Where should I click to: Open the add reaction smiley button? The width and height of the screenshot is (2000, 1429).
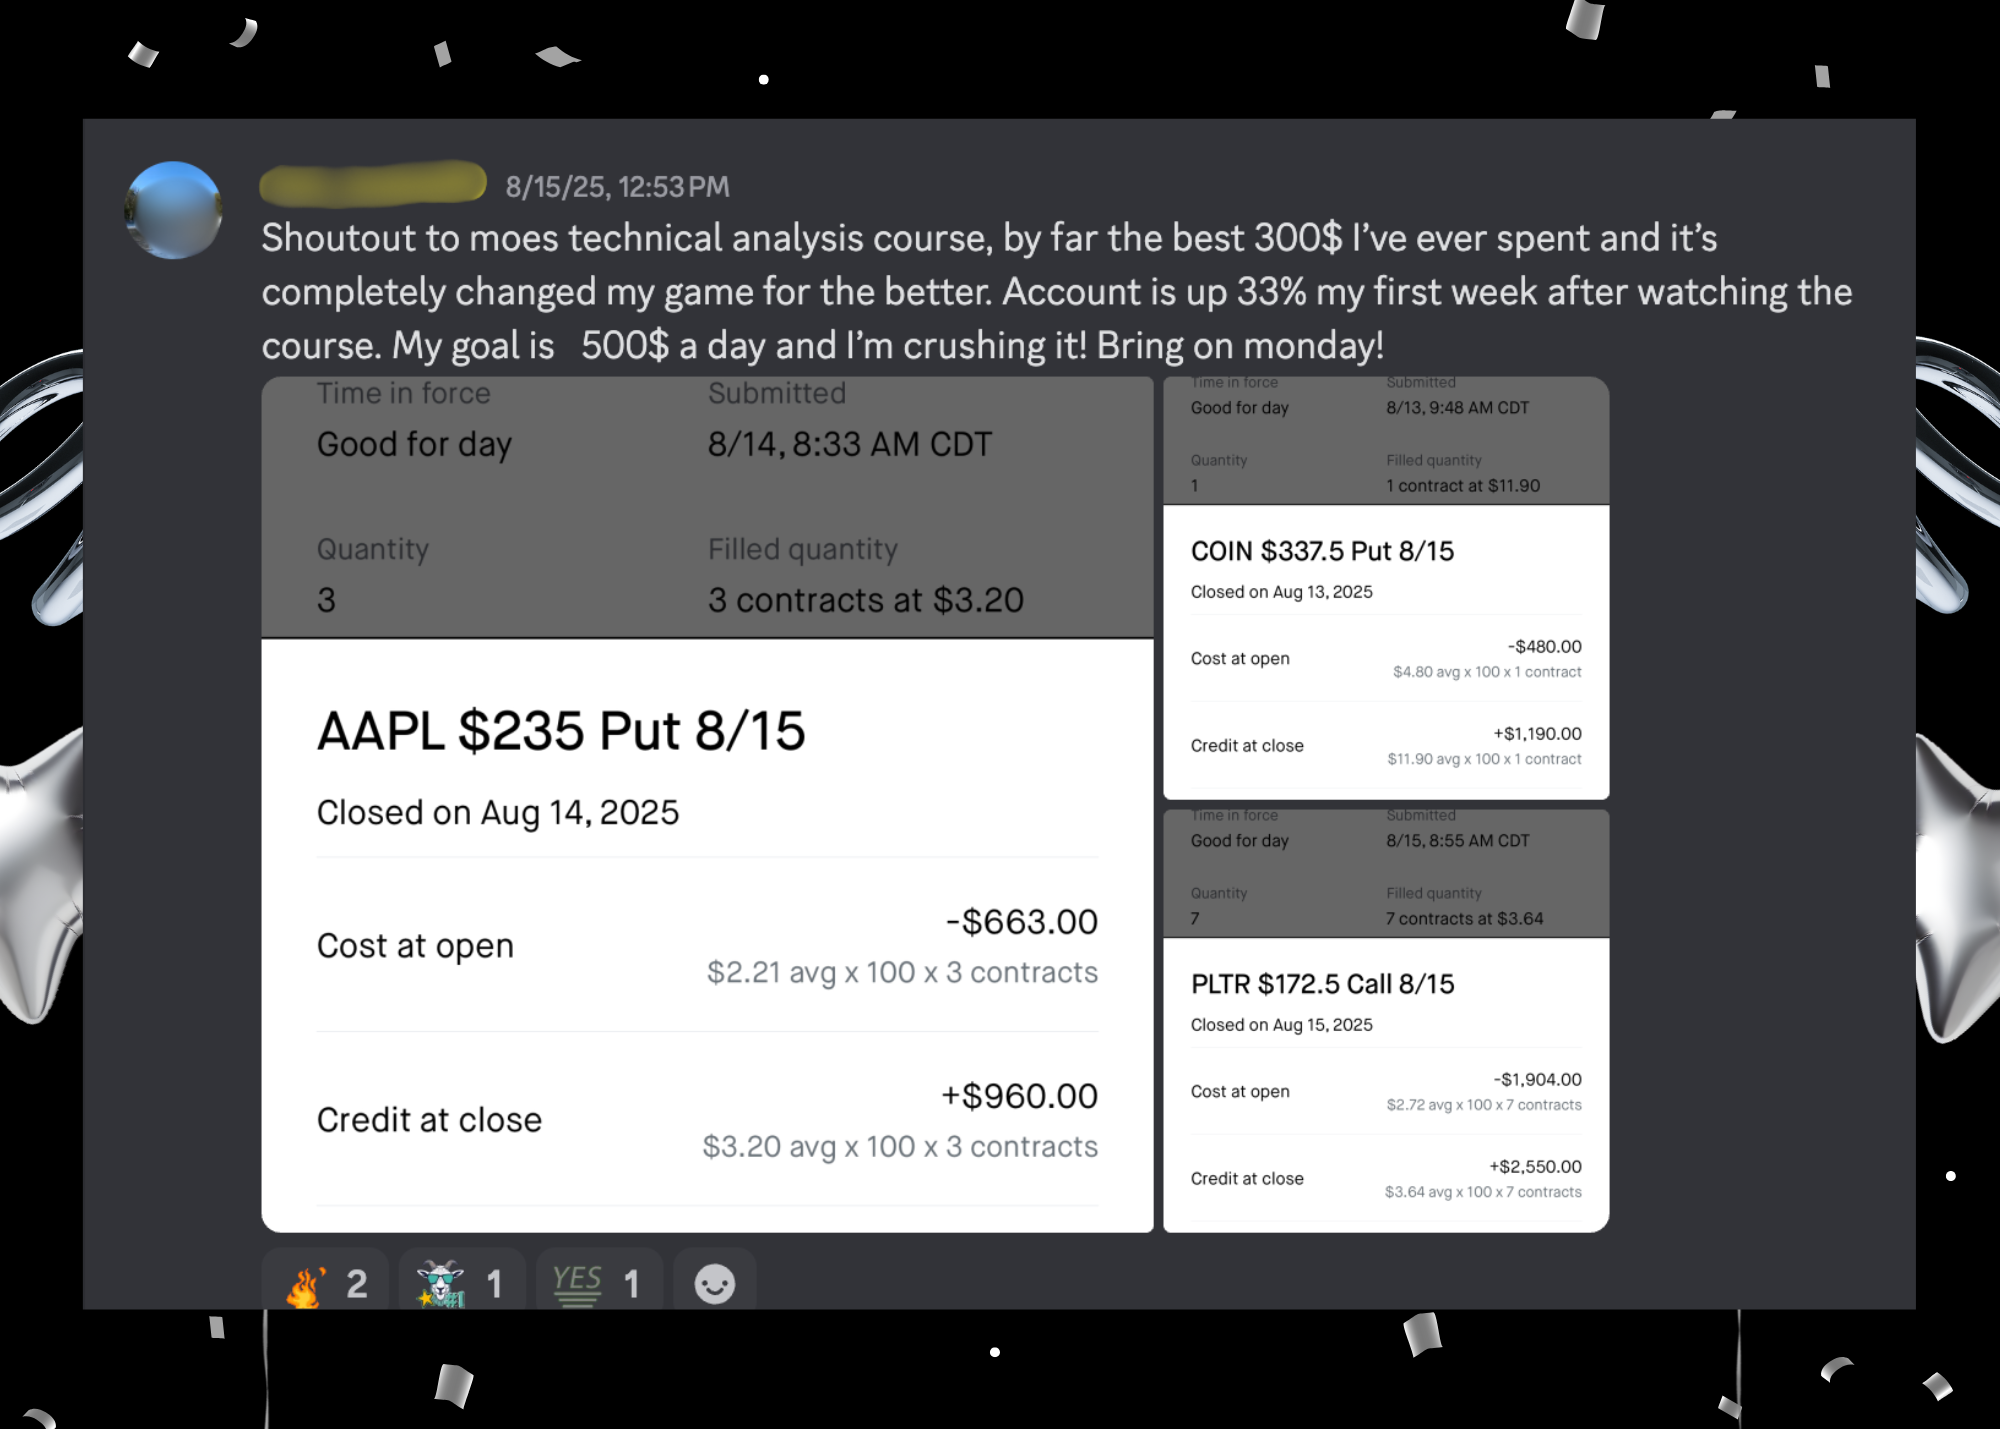click(714, 1283)
